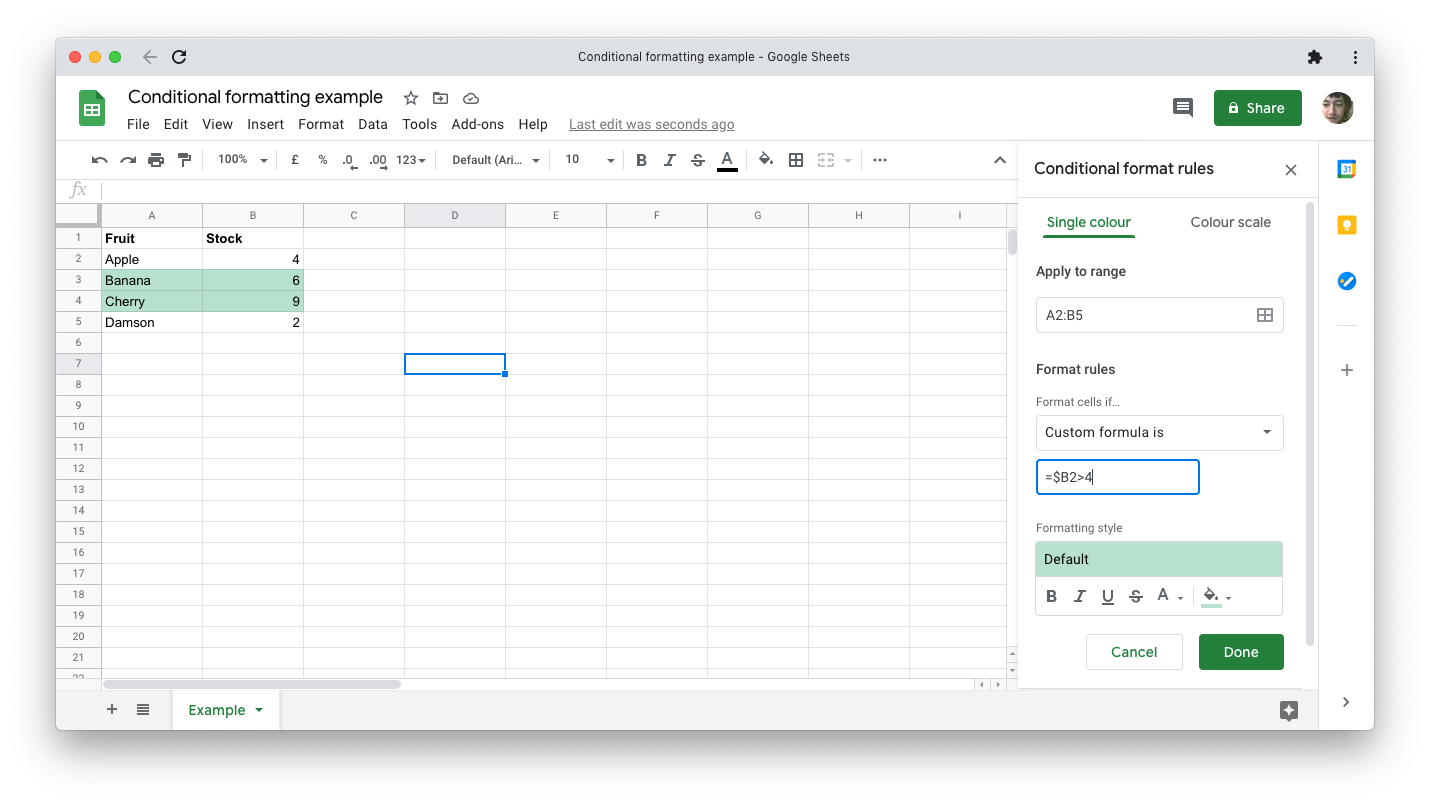Click the toolbar fill colour bucket

766,160
